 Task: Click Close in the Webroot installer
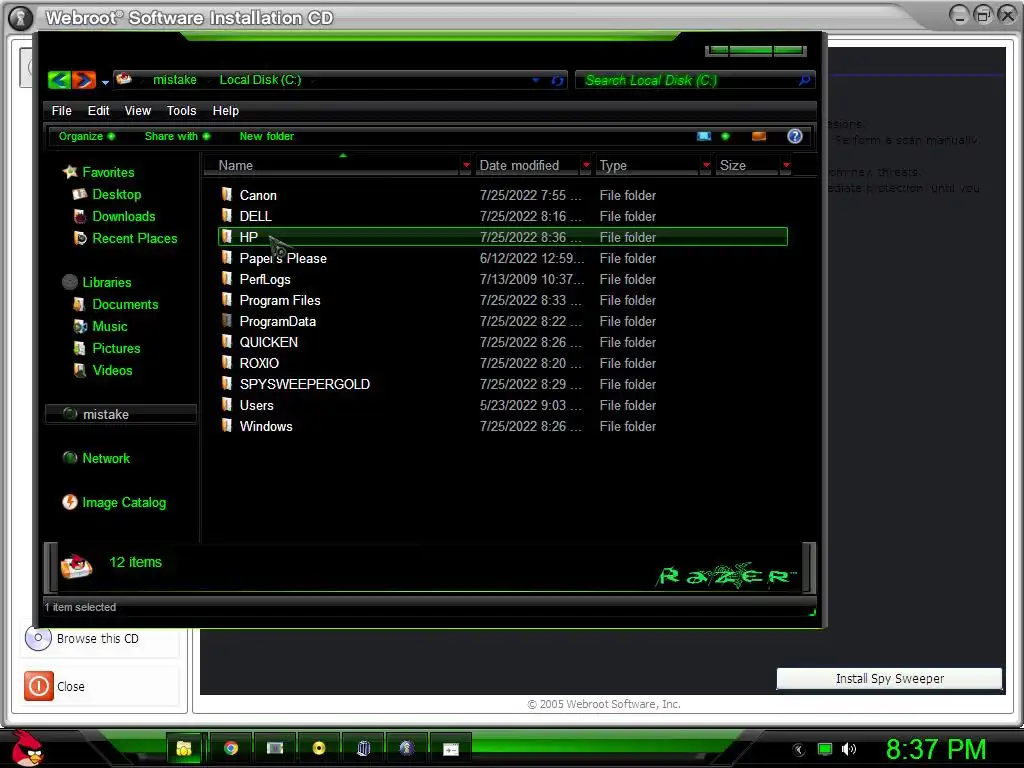coord(71,686)
